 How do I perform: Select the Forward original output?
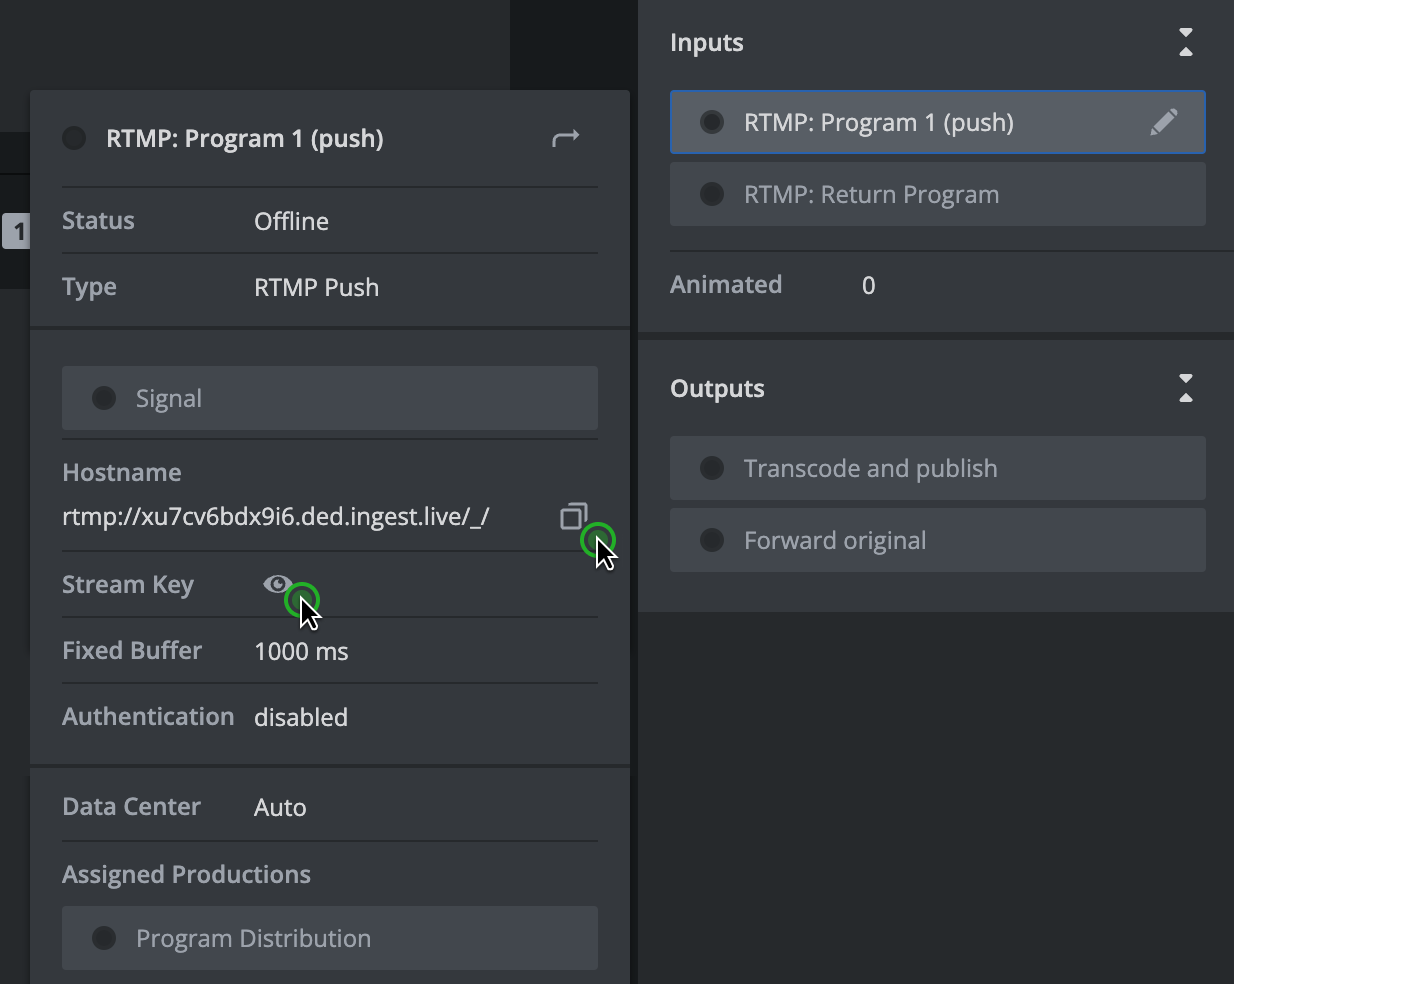937,540
